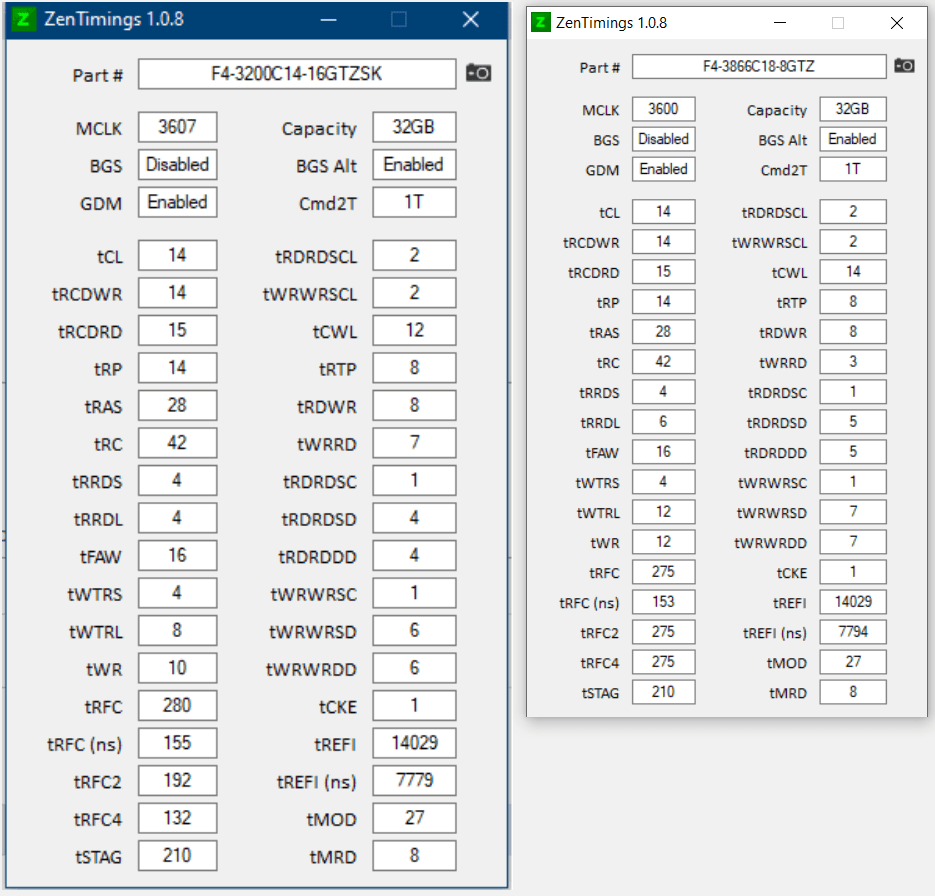The image size is (935, 896).
Task: Click tFAW value 16 in right window
Action: tap(663, 452)
